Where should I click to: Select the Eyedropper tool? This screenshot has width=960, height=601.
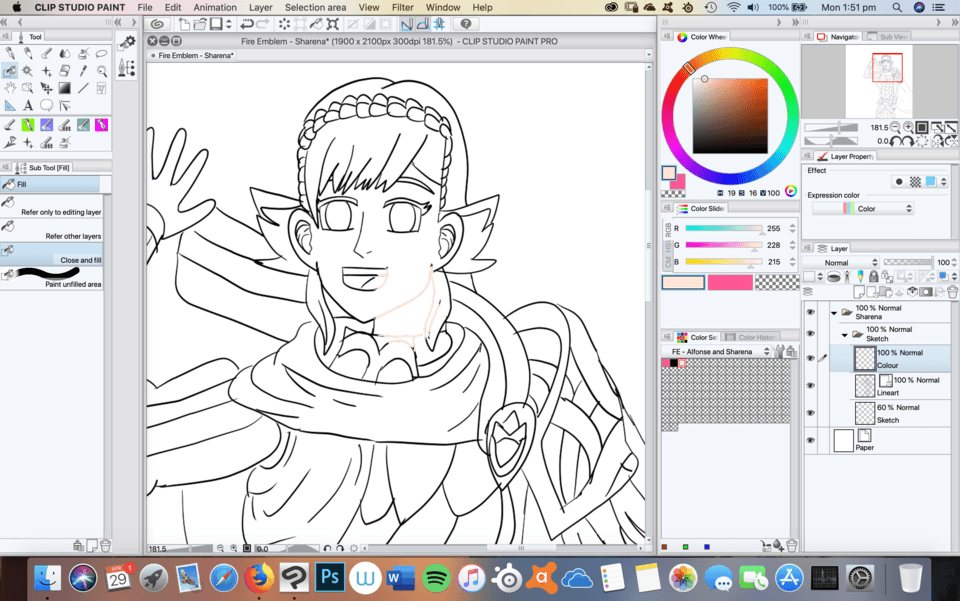(83, 70)
